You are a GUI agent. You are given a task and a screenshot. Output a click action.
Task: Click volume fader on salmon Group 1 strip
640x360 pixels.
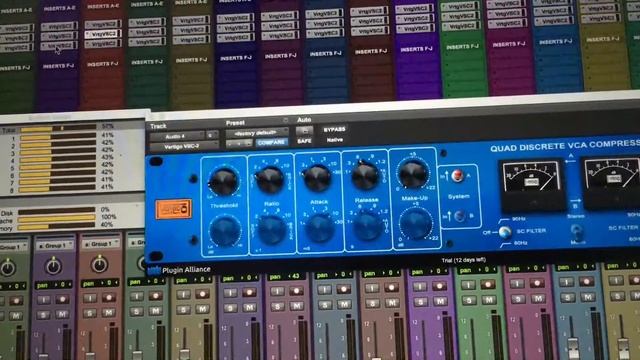click(x=90, y=356)
